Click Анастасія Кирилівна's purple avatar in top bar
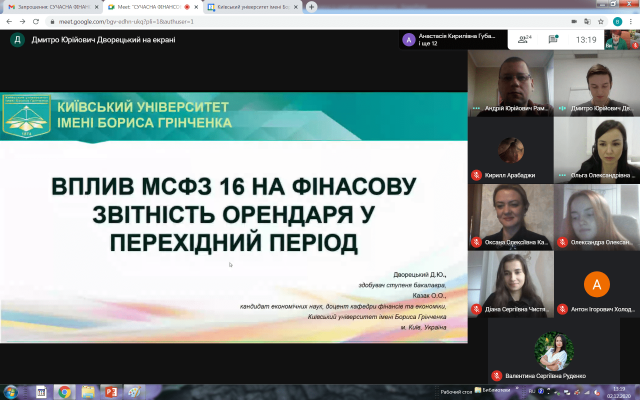Screen dimensions: 640x400 click(408, 40)
